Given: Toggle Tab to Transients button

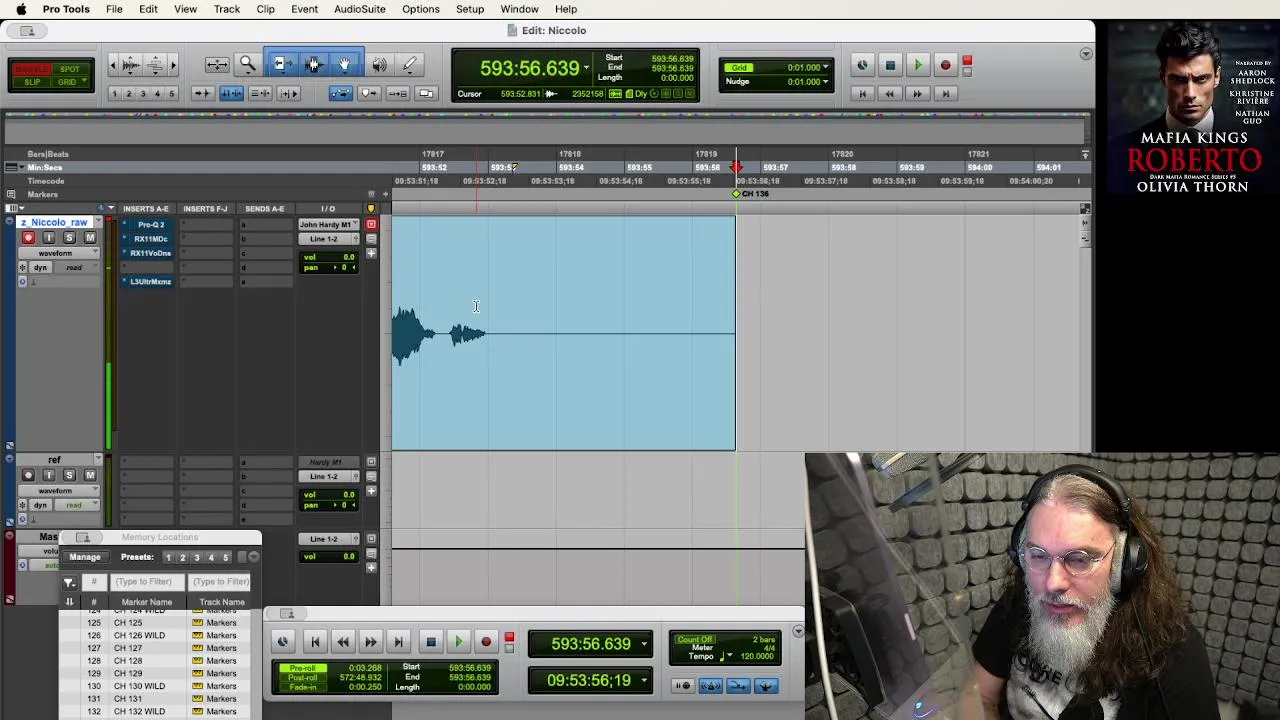Looking at the screenshot, I should click(x=201, y=93).
